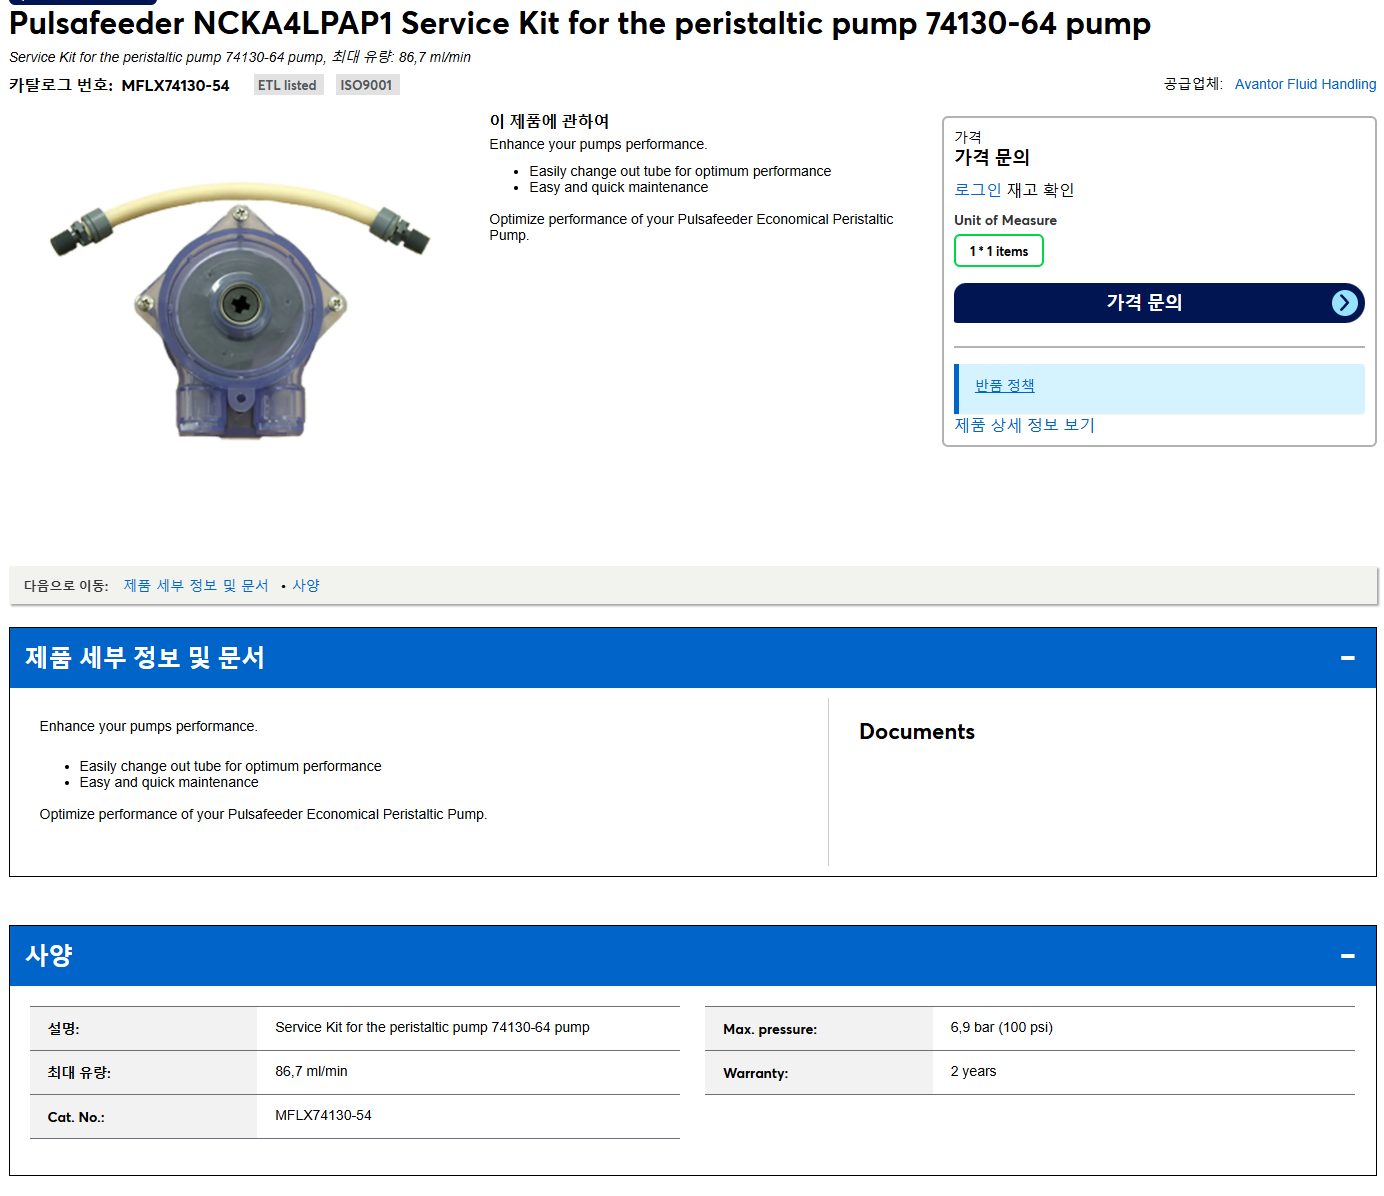
Task: Click the '2 years' warranty value
Action: point(973,1071)
